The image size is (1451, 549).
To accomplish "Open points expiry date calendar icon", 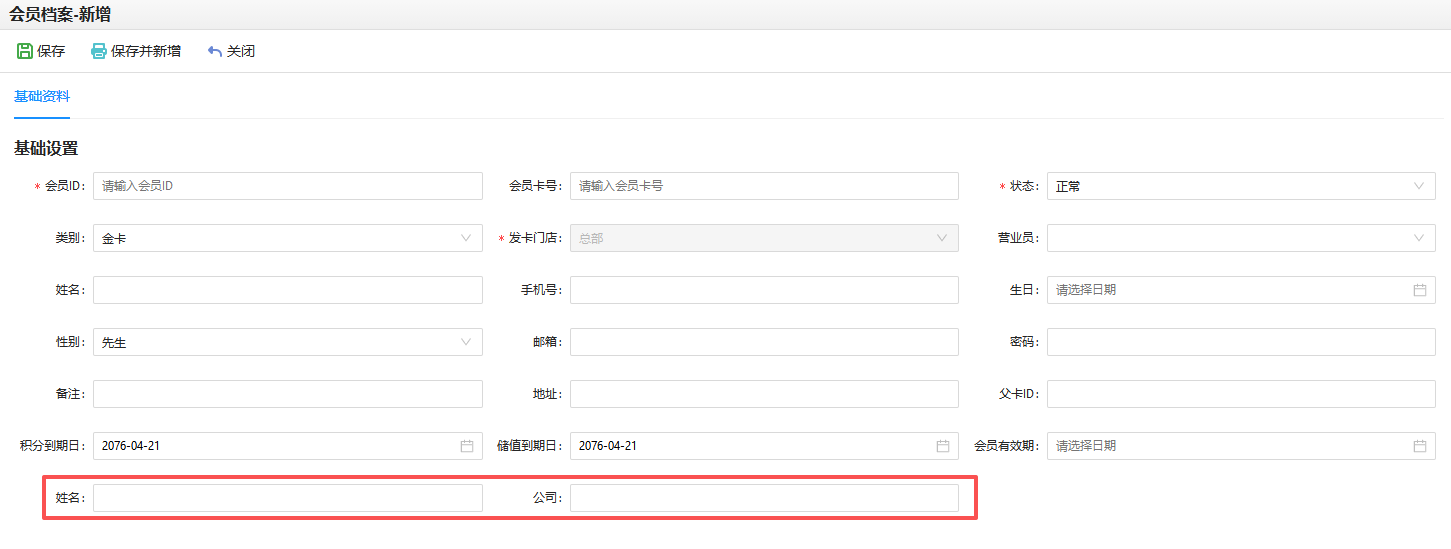I will 466,446.
